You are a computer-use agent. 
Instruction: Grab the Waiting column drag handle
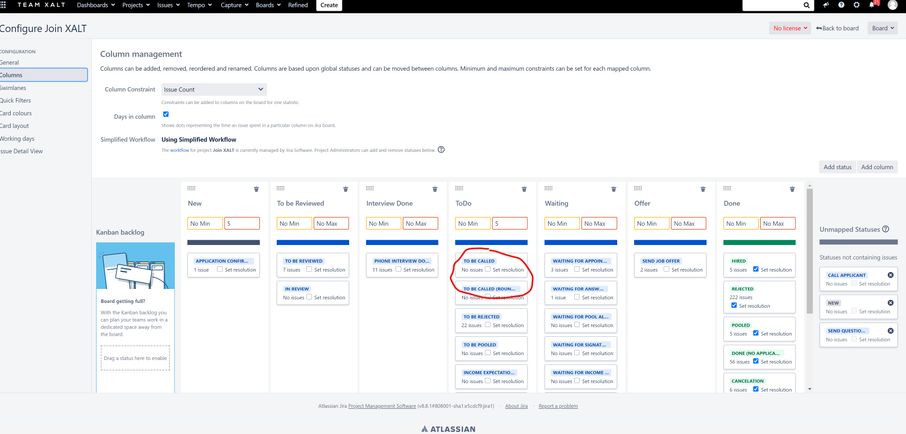click(x=549, y=188)
